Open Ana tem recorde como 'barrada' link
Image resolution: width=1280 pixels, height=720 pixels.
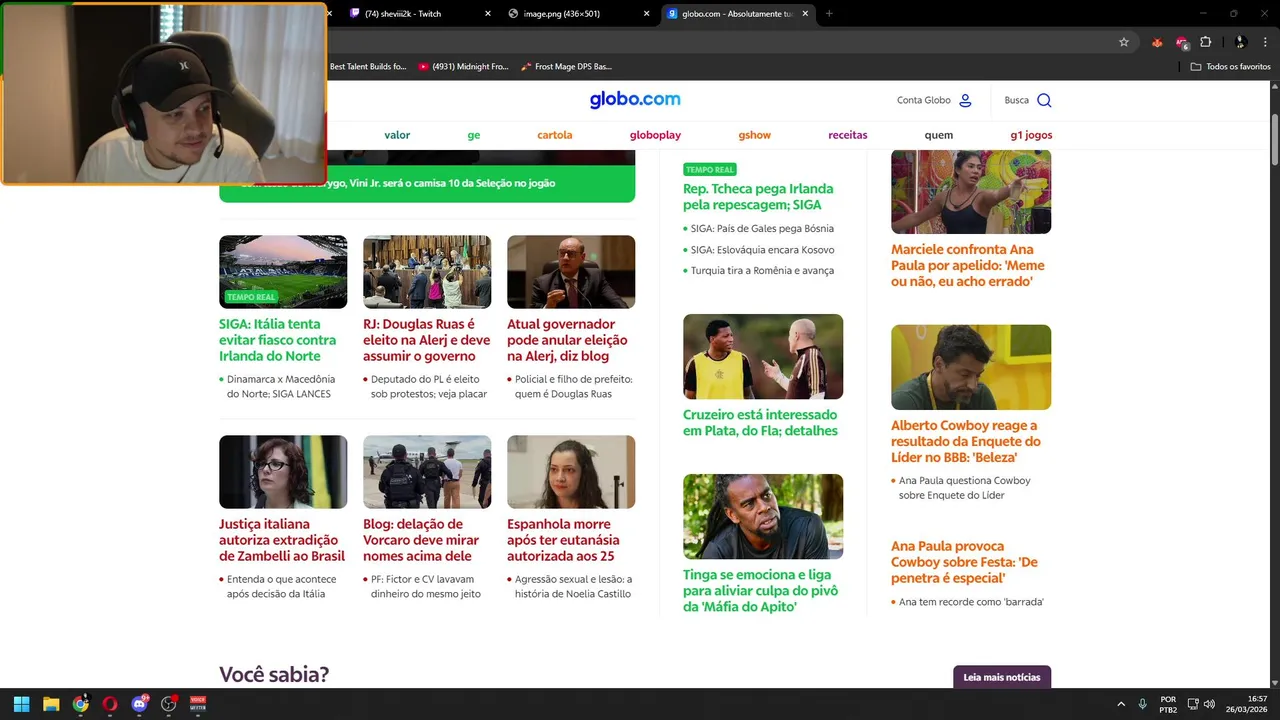[x=971, y=602]
